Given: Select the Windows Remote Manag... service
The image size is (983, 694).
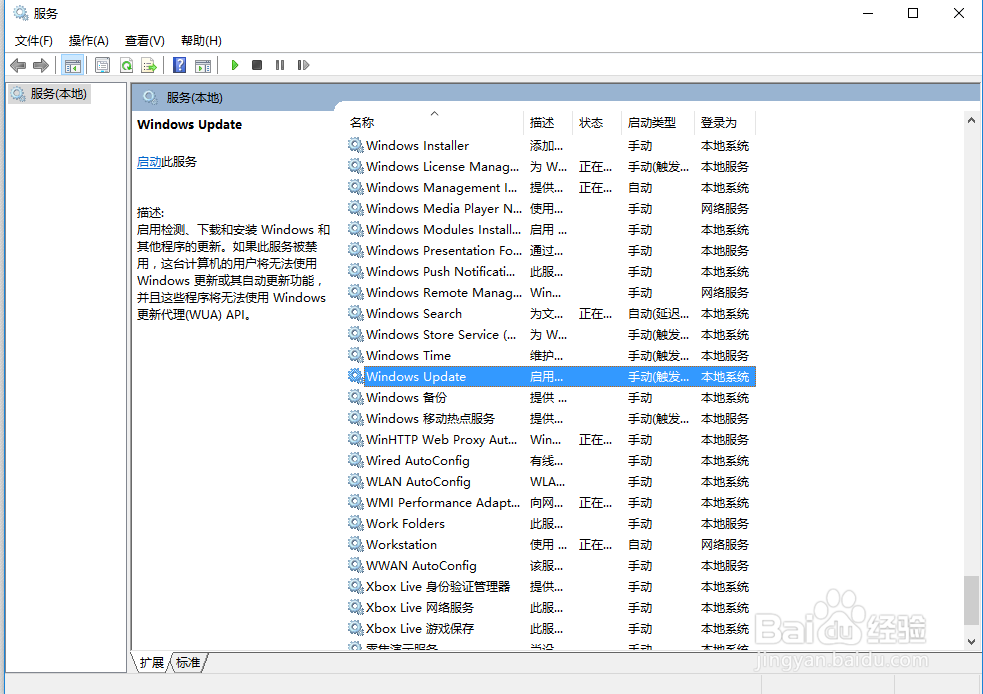Looking at the screenshot, I should (x=551, y=293).
